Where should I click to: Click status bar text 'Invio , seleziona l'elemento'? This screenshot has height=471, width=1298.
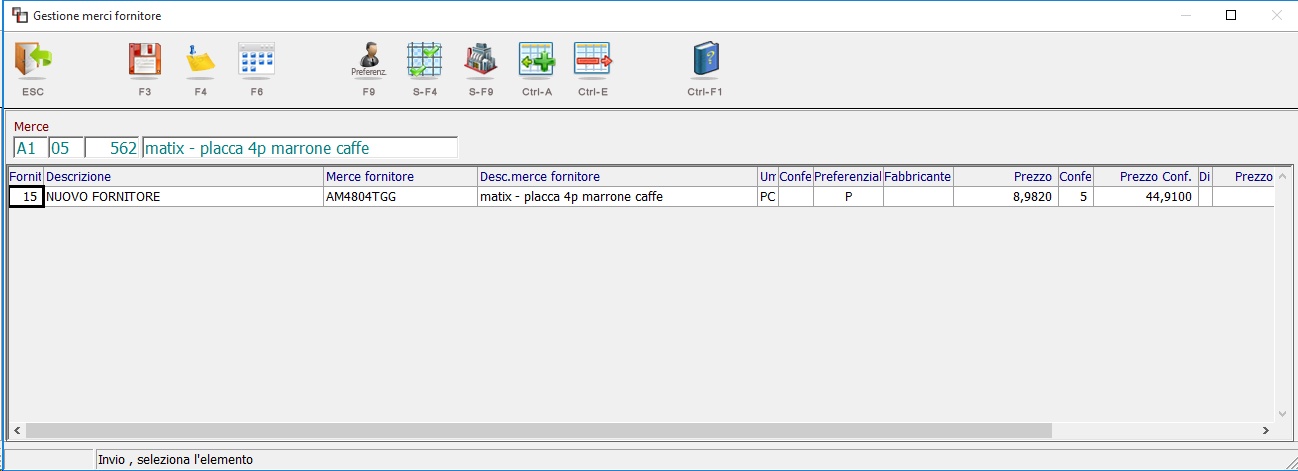coord(175,460)
